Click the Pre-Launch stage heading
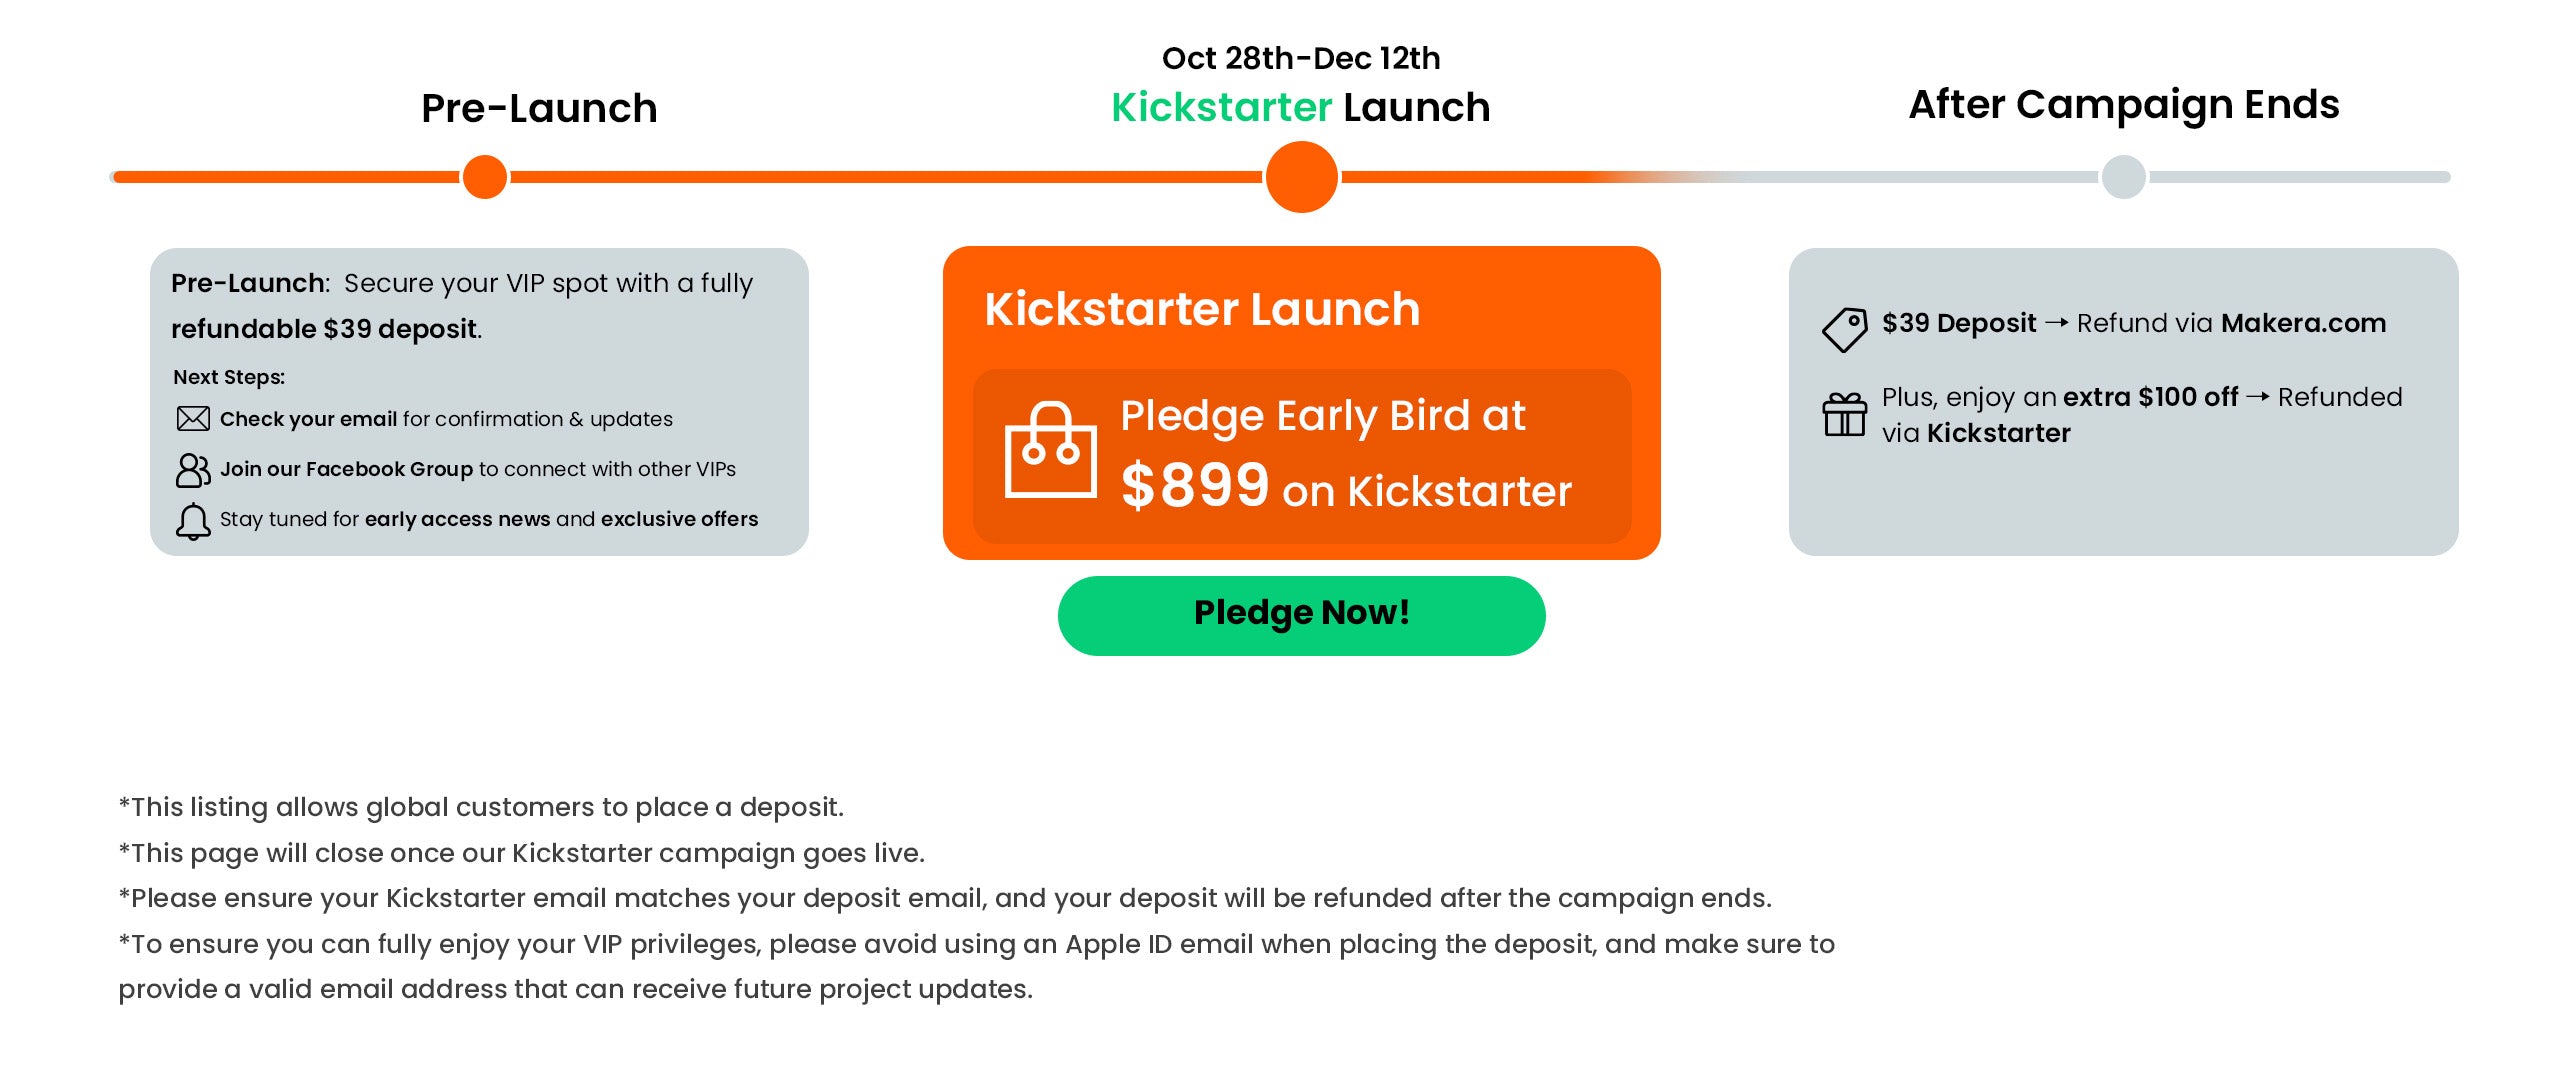The width and height of the screenshot is (2560, 1074). tap(539, 108)
